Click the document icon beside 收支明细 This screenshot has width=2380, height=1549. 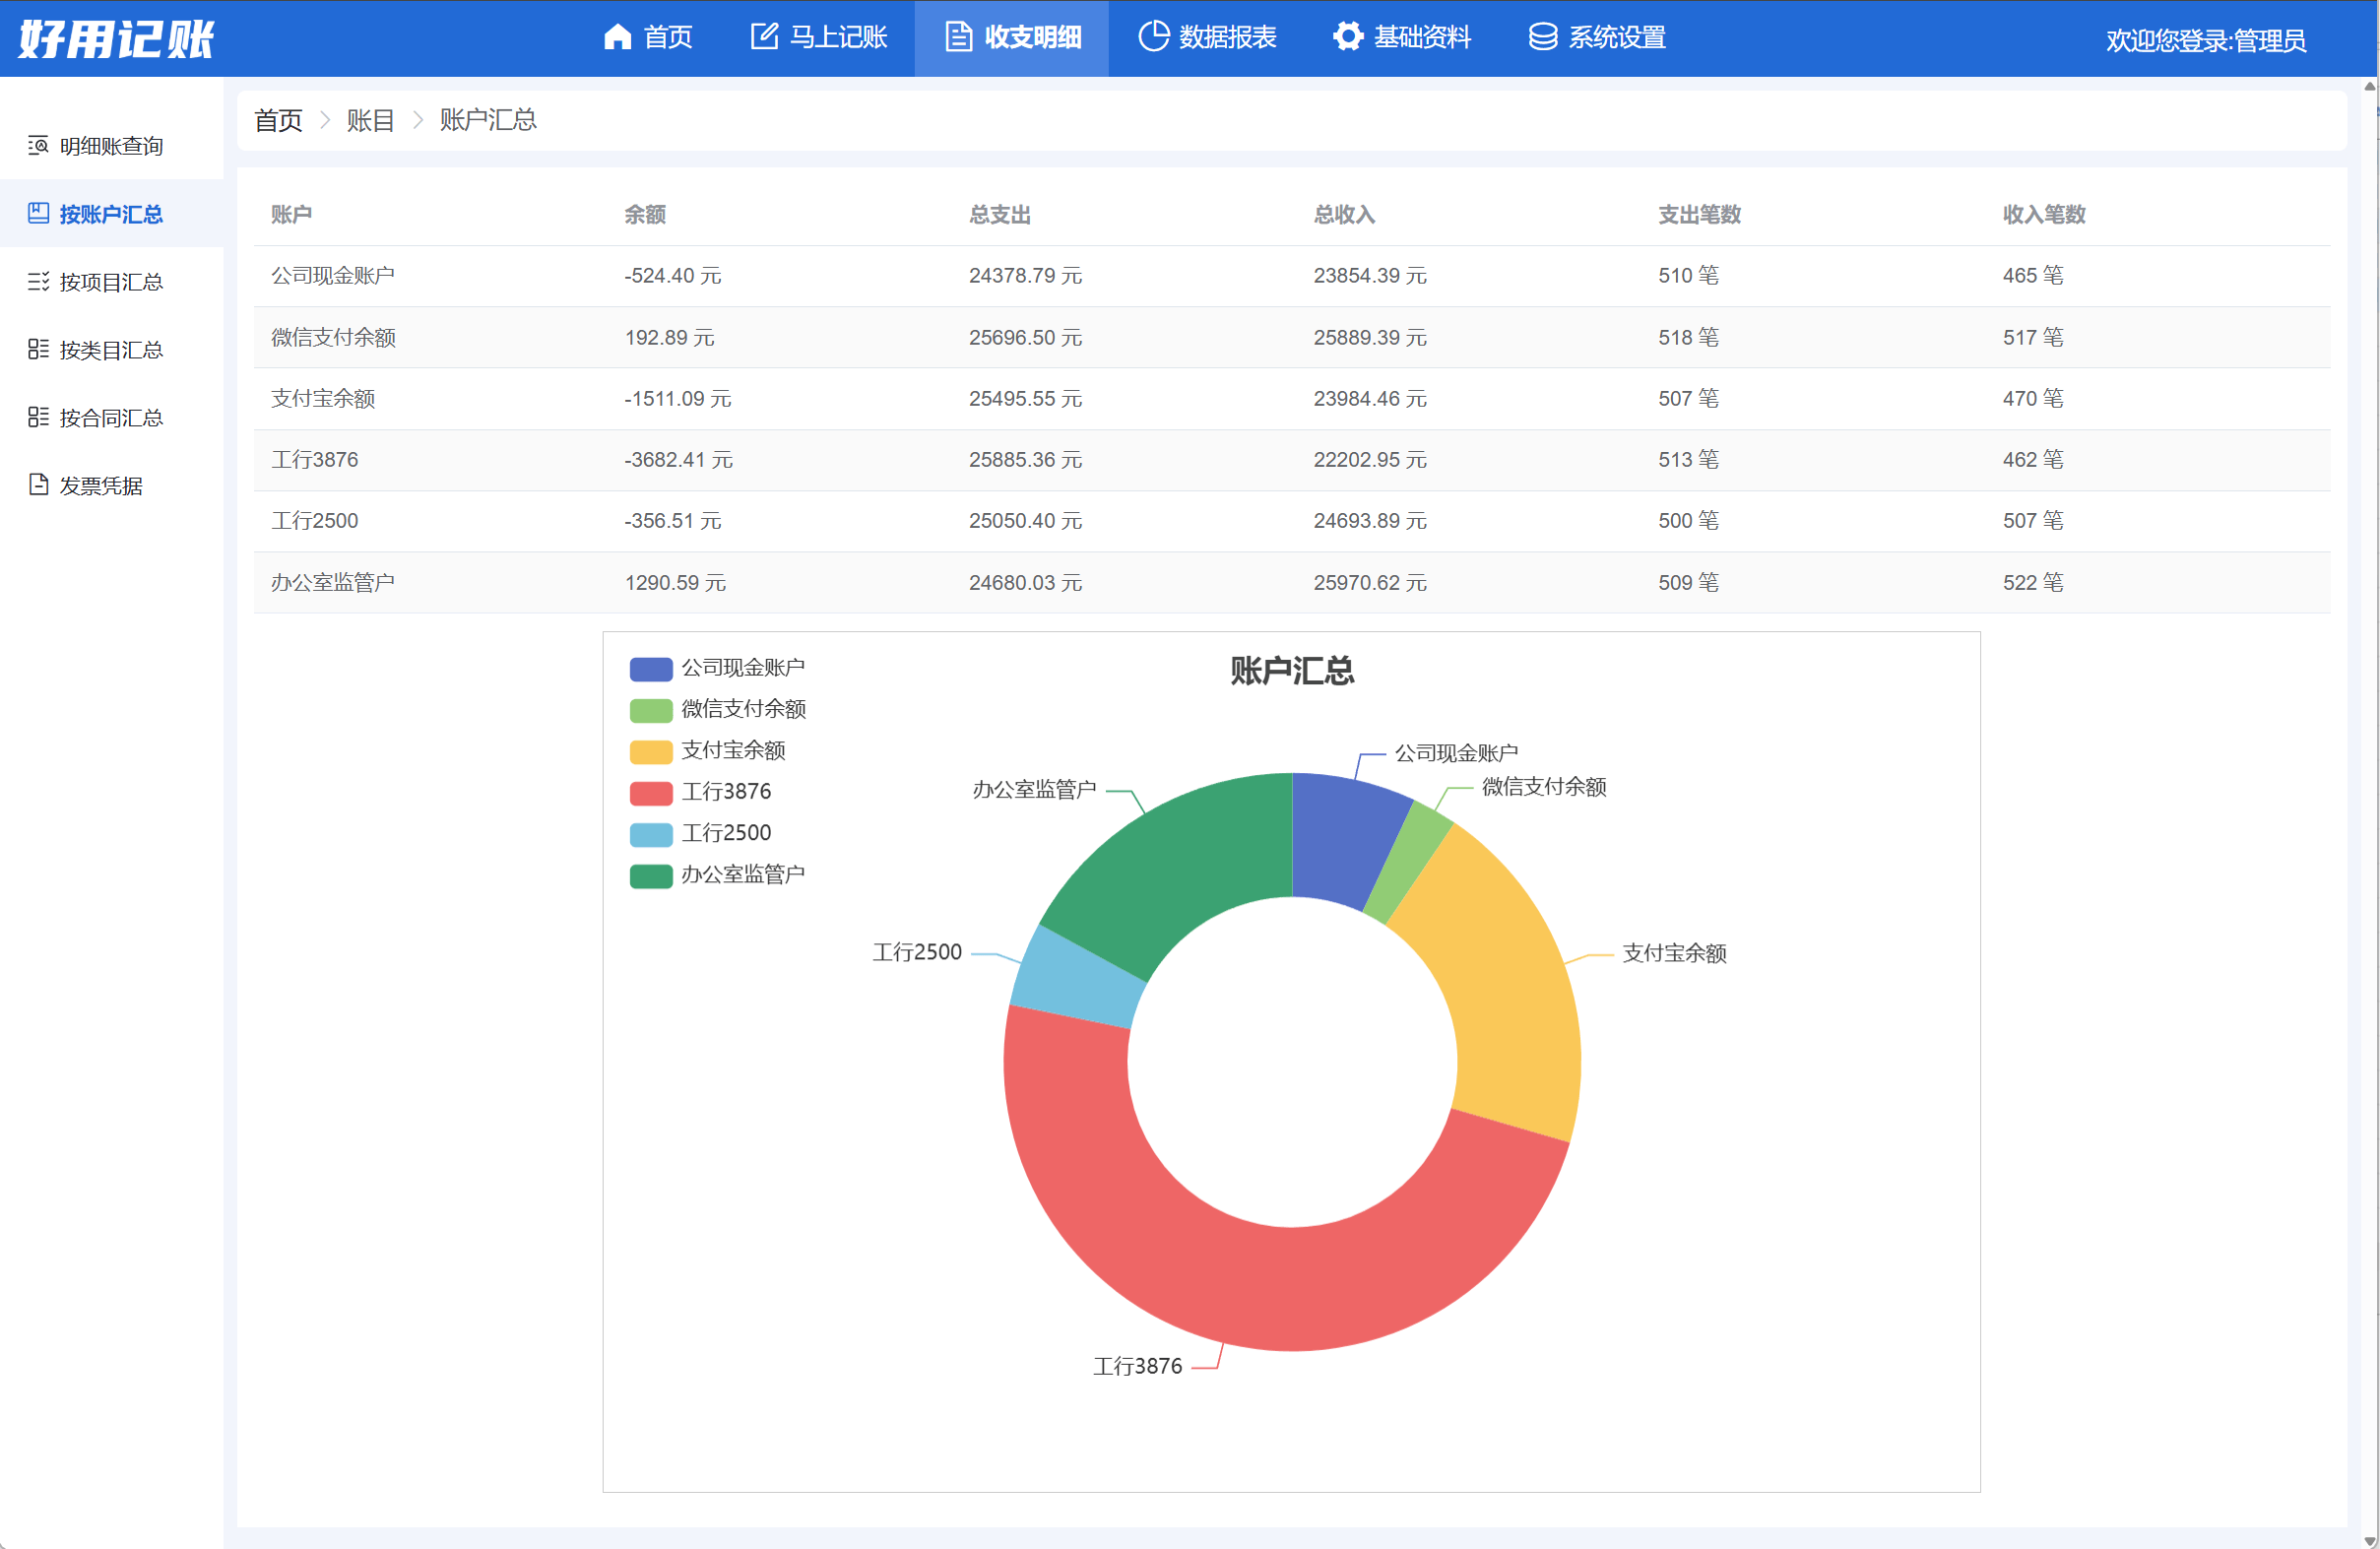(958, 37)
